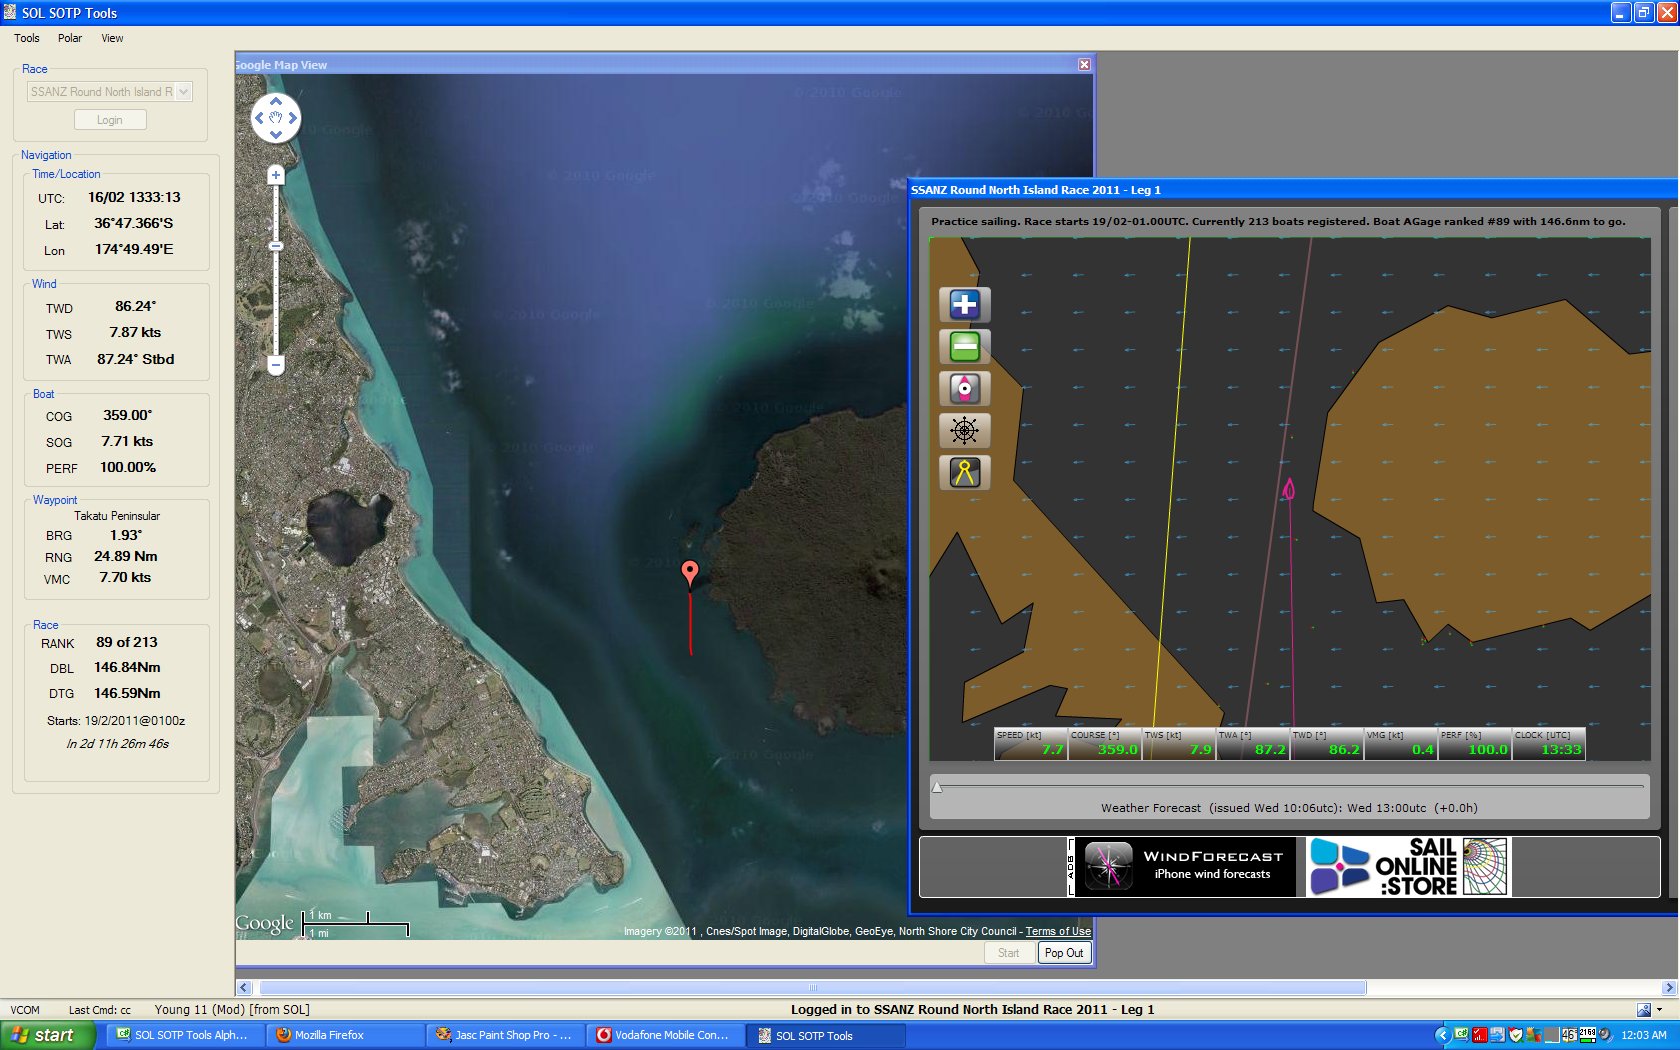Zoom in the race chart with the blue plus

click(964, 305)
